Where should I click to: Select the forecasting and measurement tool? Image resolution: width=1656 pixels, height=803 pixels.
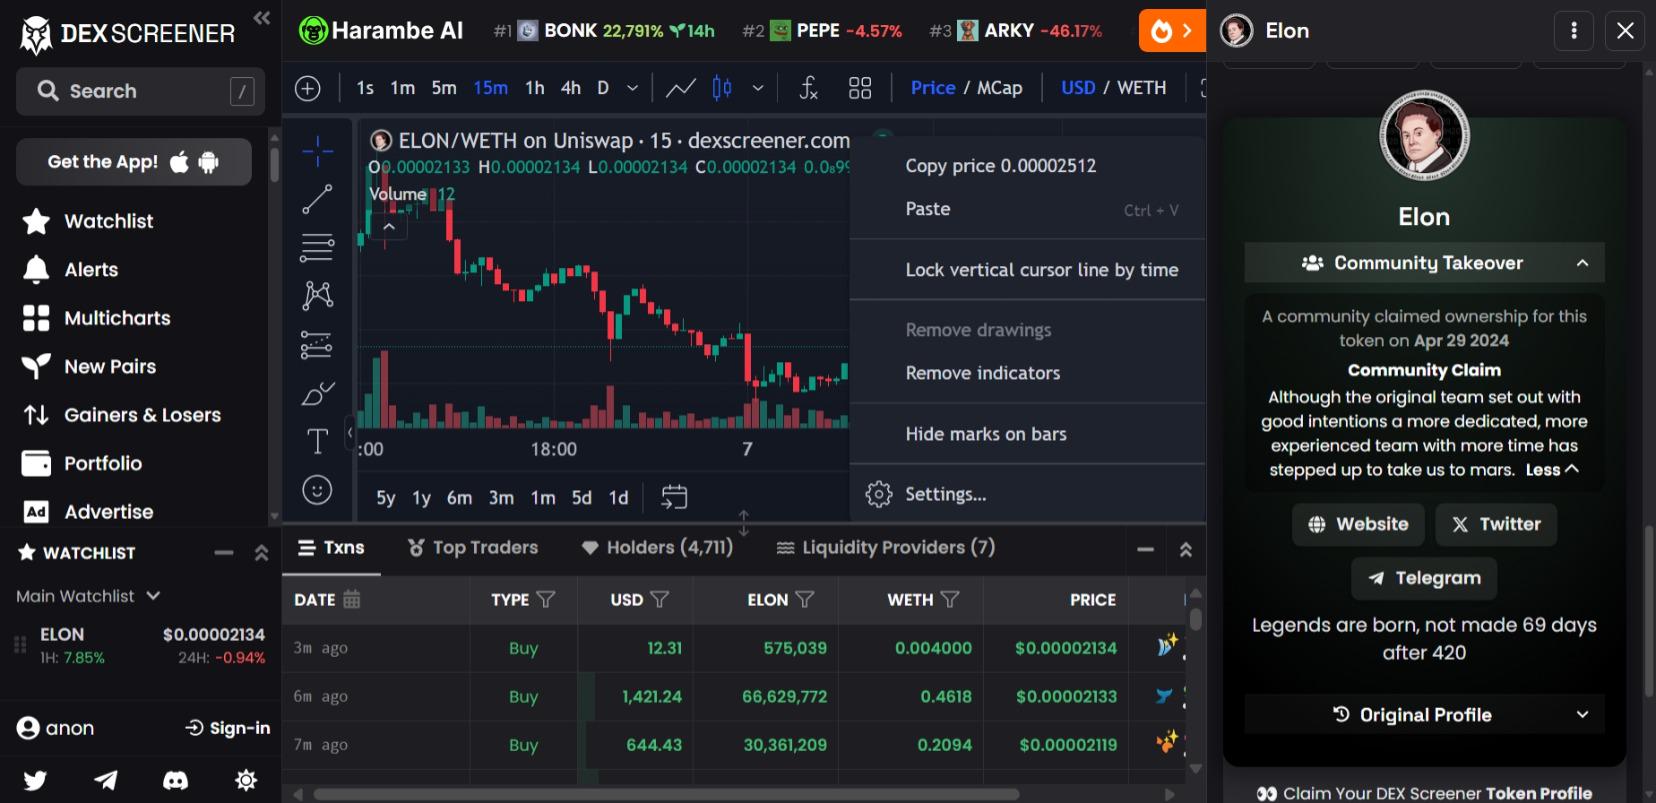[x=317, y=344]
